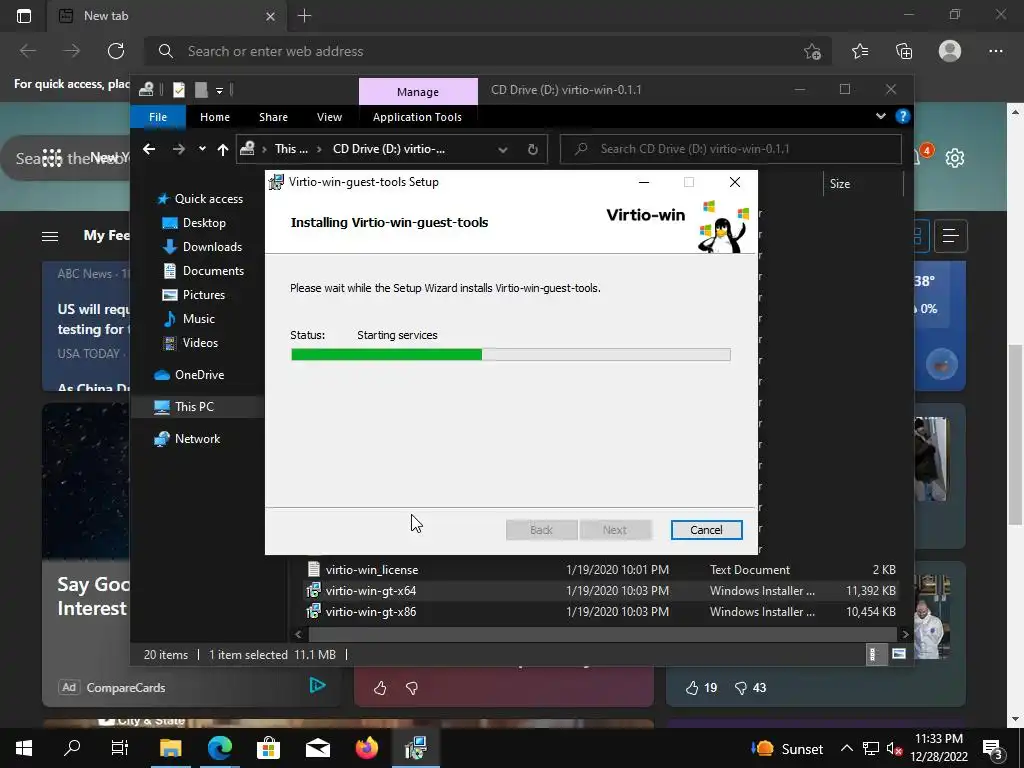The image size is (1024, 768).
Task: Open Explorer help question mark icon
Action: pyautogui.click(x=903, y=116)
